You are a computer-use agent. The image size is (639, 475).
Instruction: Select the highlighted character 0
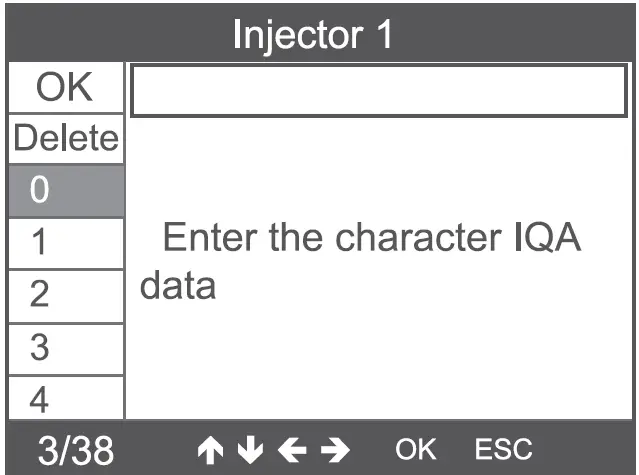[64, 191]
